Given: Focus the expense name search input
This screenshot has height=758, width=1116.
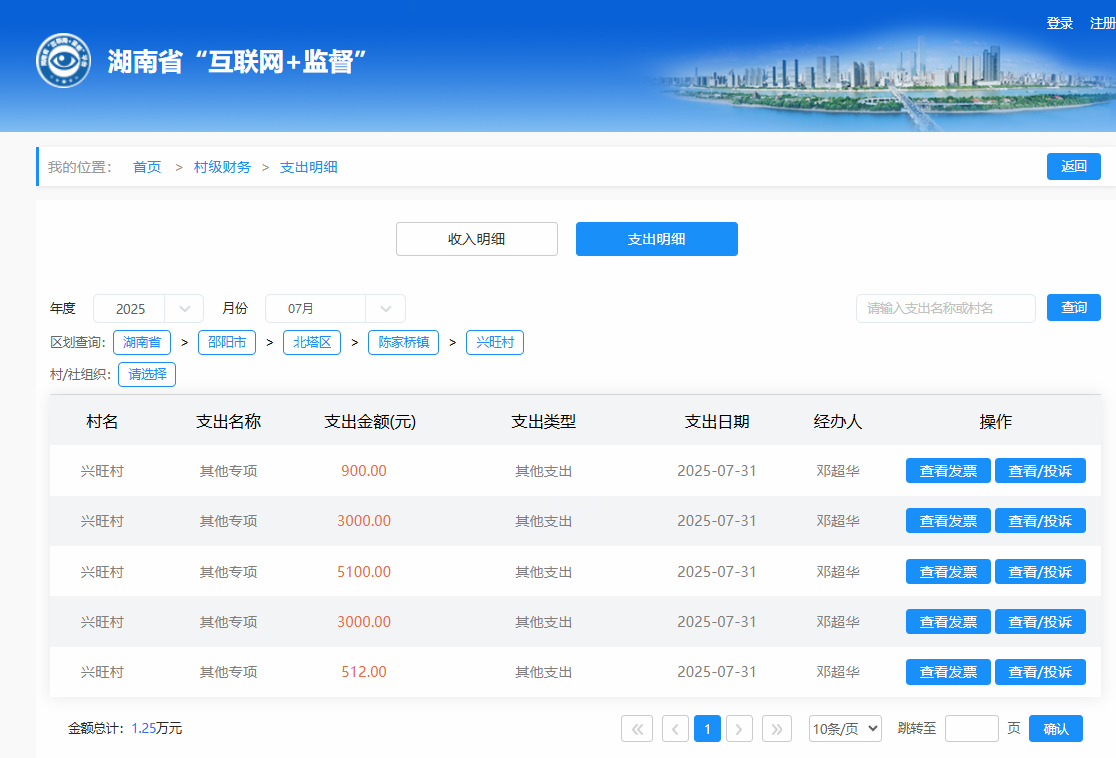Looking at the screenshot, I should [945, 309].
